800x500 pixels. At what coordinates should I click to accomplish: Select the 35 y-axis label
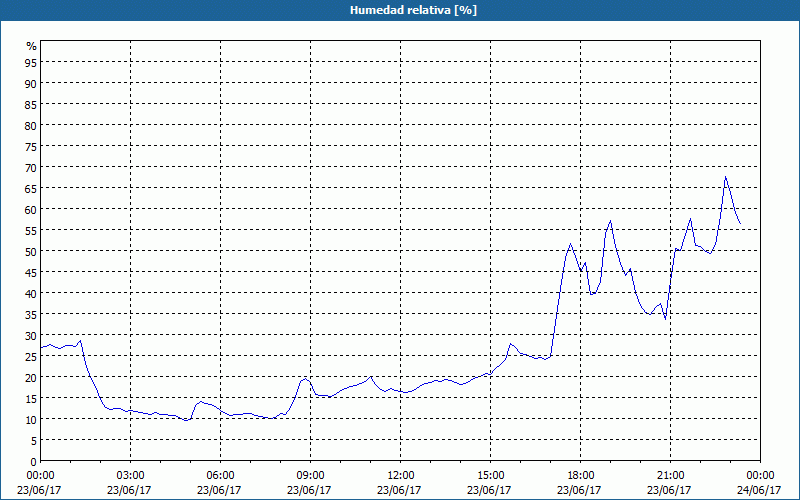[x=31, y=314]
